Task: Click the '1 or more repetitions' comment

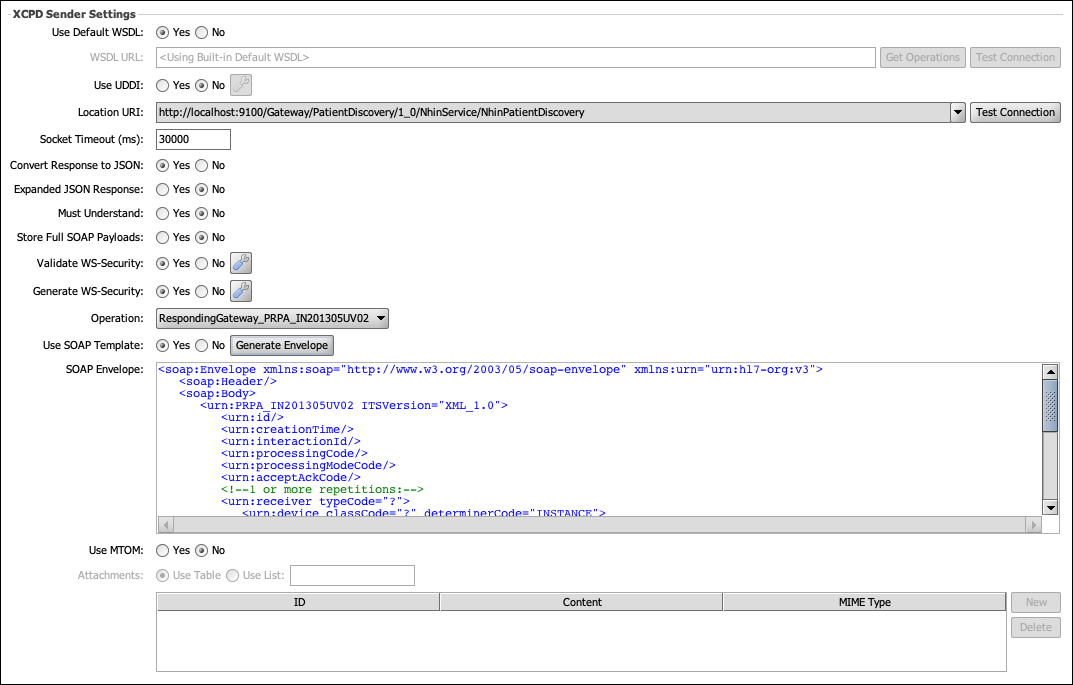Action: coord(322,490)
